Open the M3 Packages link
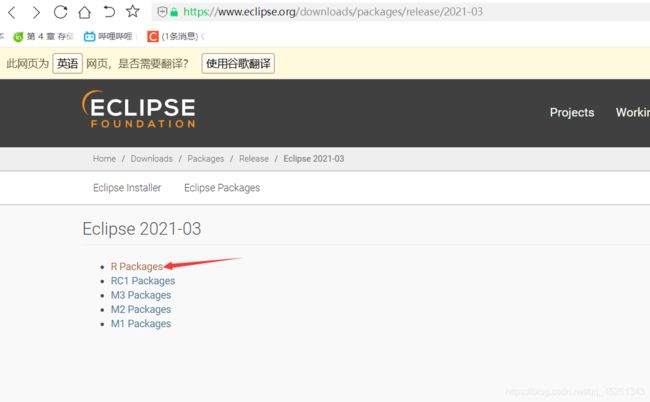This screenshot has height=402, width=650. pos(141,295)
